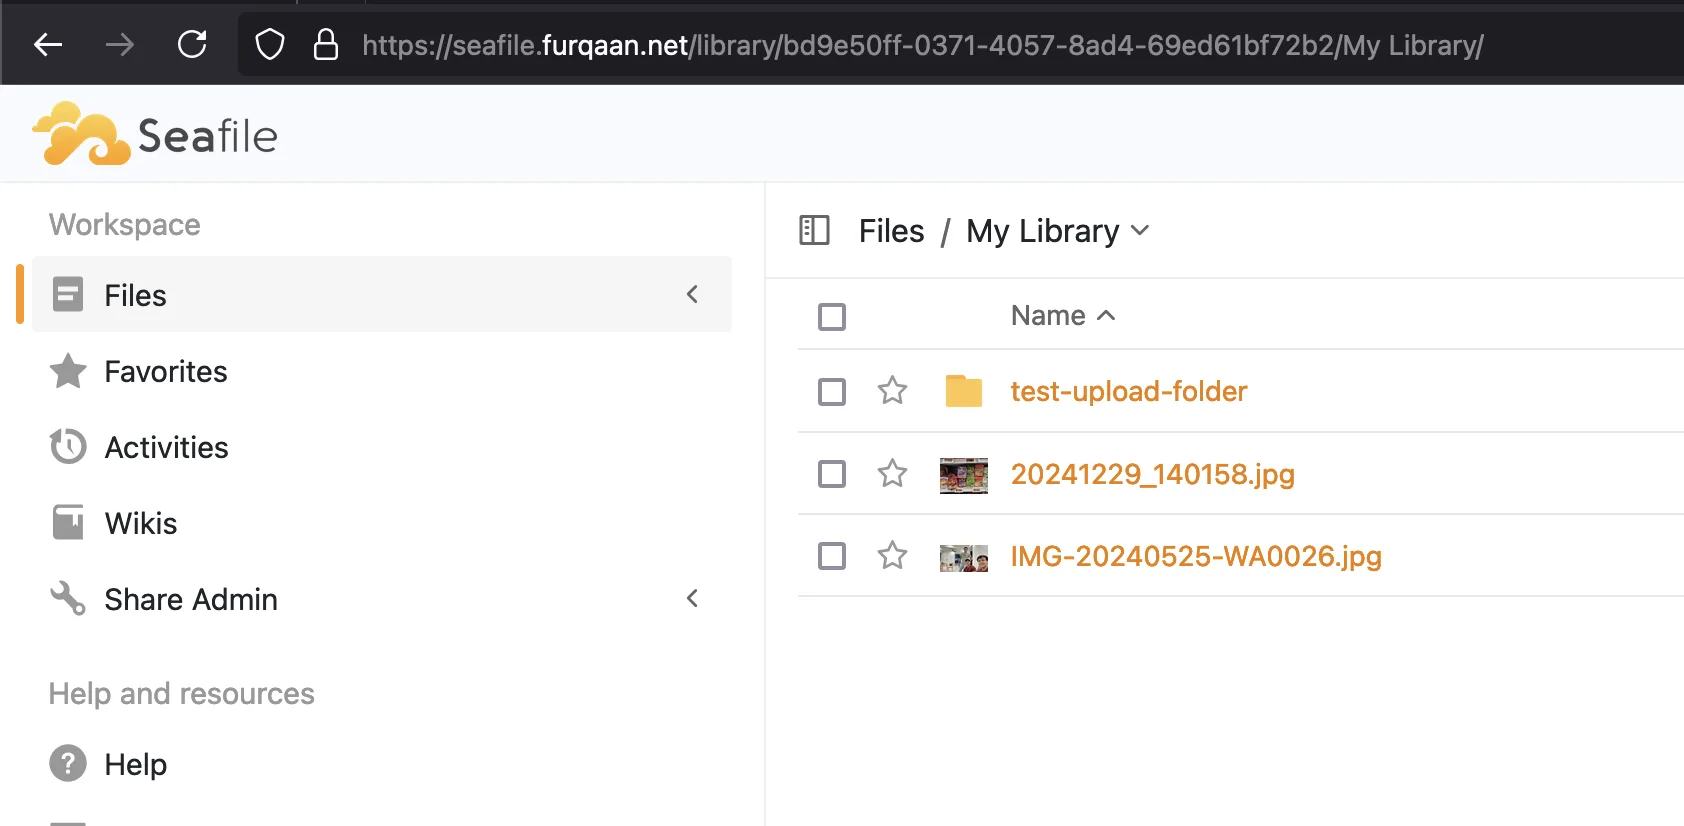The image size is (1684, 826).
Task: Open the 20241229_140158.jpg thumbnail image
Action: [x=963, y=475]
